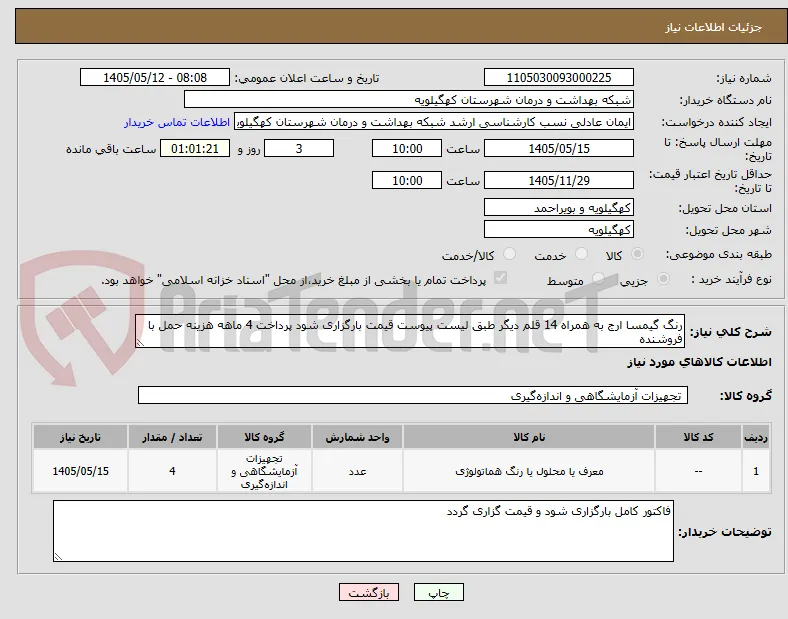Click the request creator field
This screenshot has height=619, width=788.
pos(434,122)
